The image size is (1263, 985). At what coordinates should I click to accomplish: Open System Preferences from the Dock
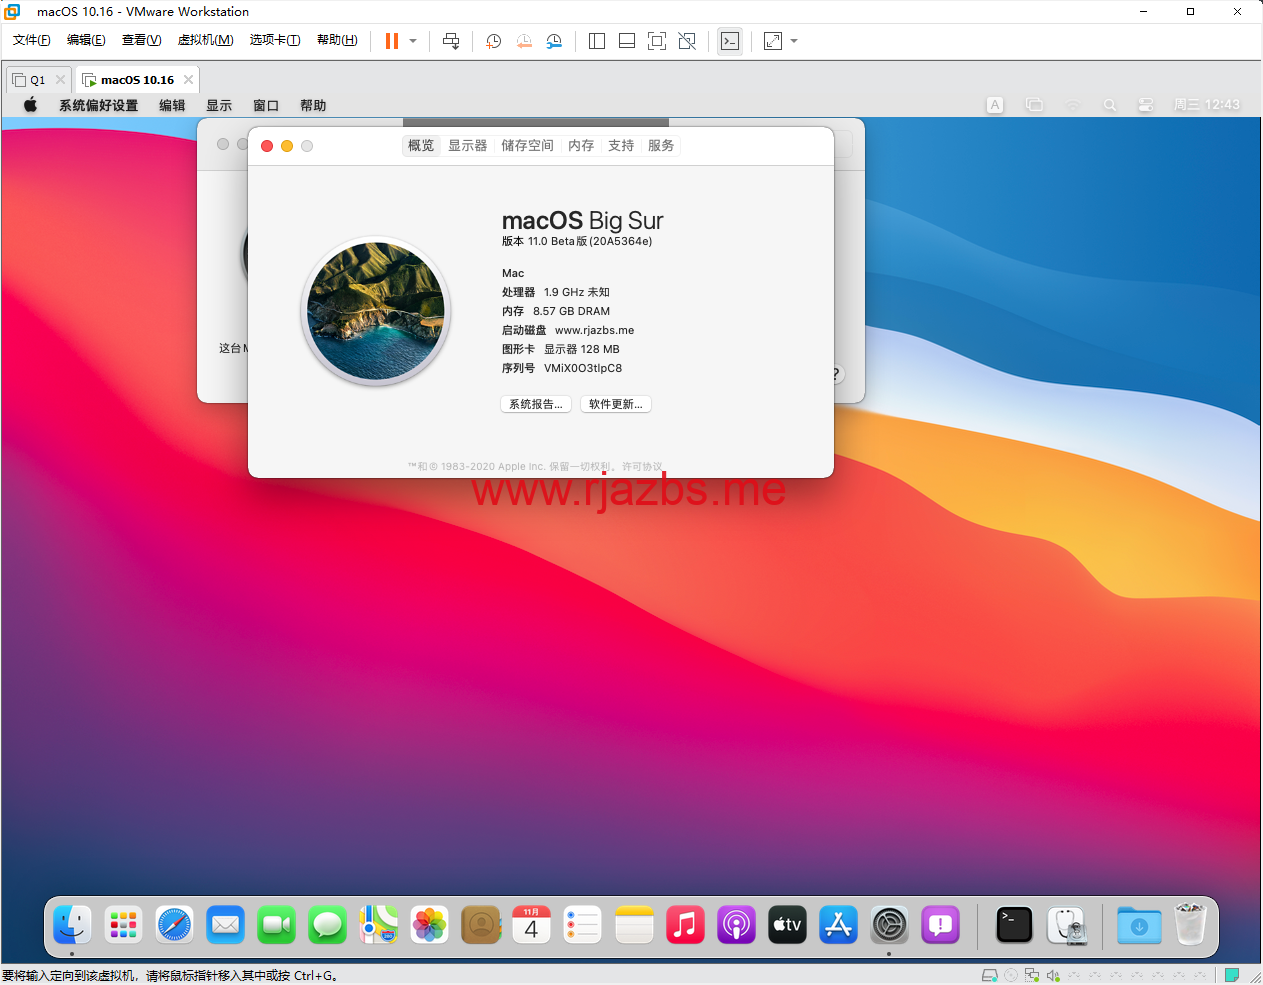coord(889,925)
